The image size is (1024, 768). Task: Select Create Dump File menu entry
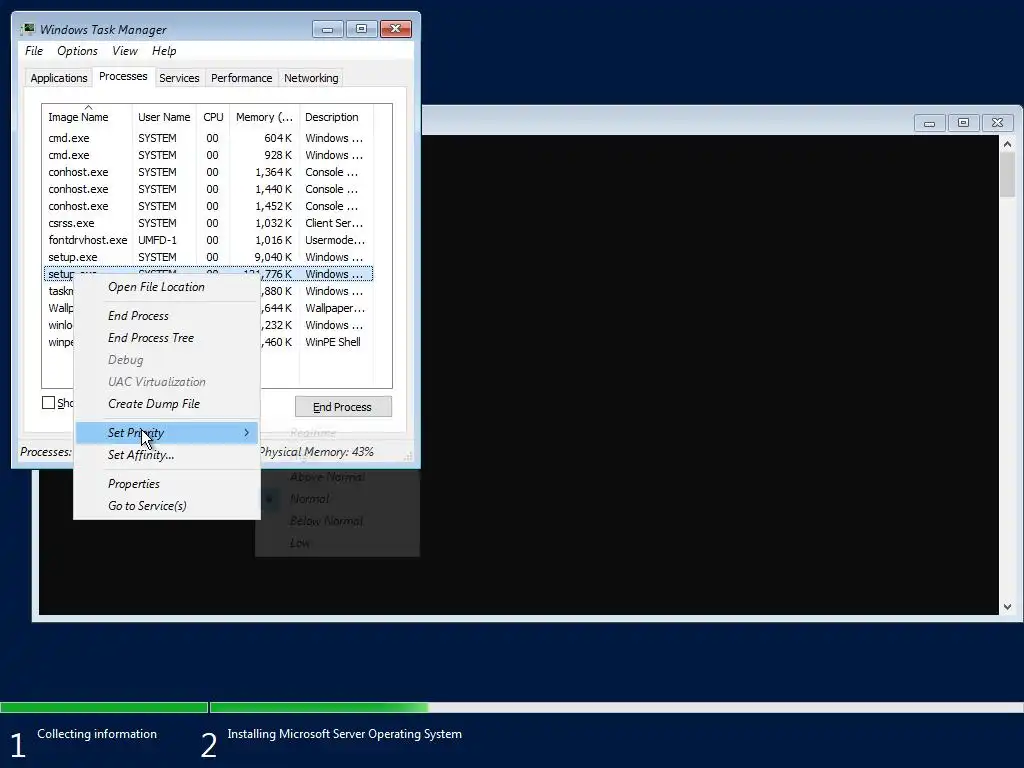pos(167,404)
